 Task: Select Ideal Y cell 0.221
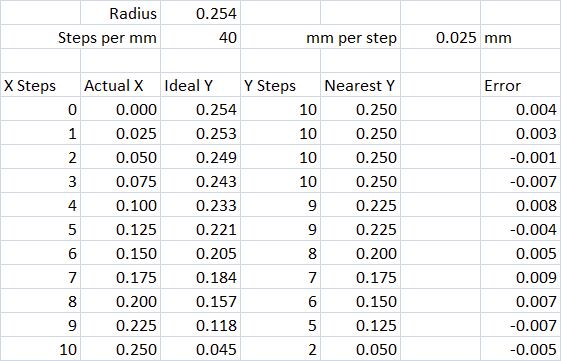(x=201, y=229)
